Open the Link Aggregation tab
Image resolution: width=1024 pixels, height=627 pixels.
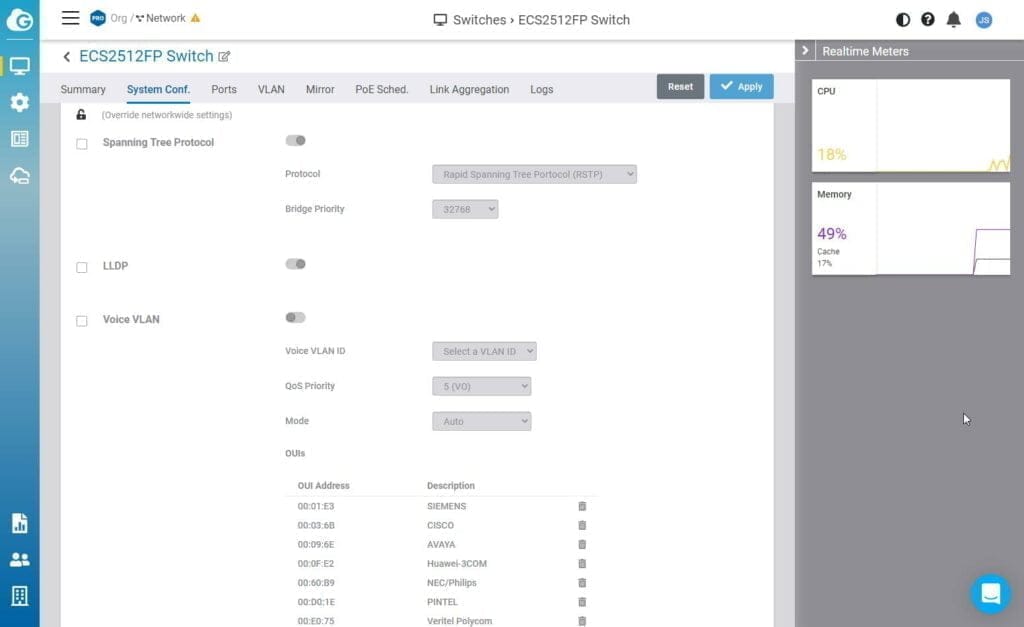[x=469, y=89]
